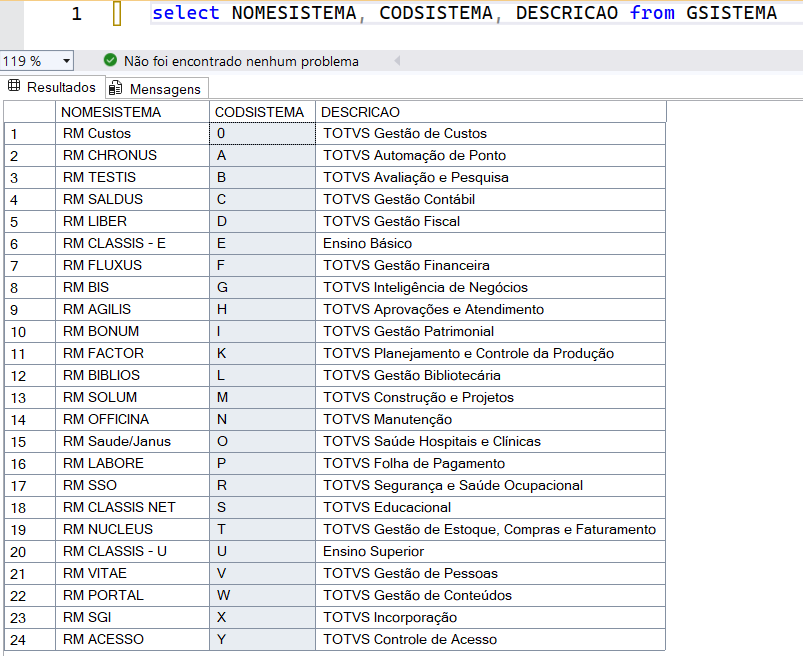
Task: Select the 'TOTVS Manutenção' cell
Action: point(491,420)
